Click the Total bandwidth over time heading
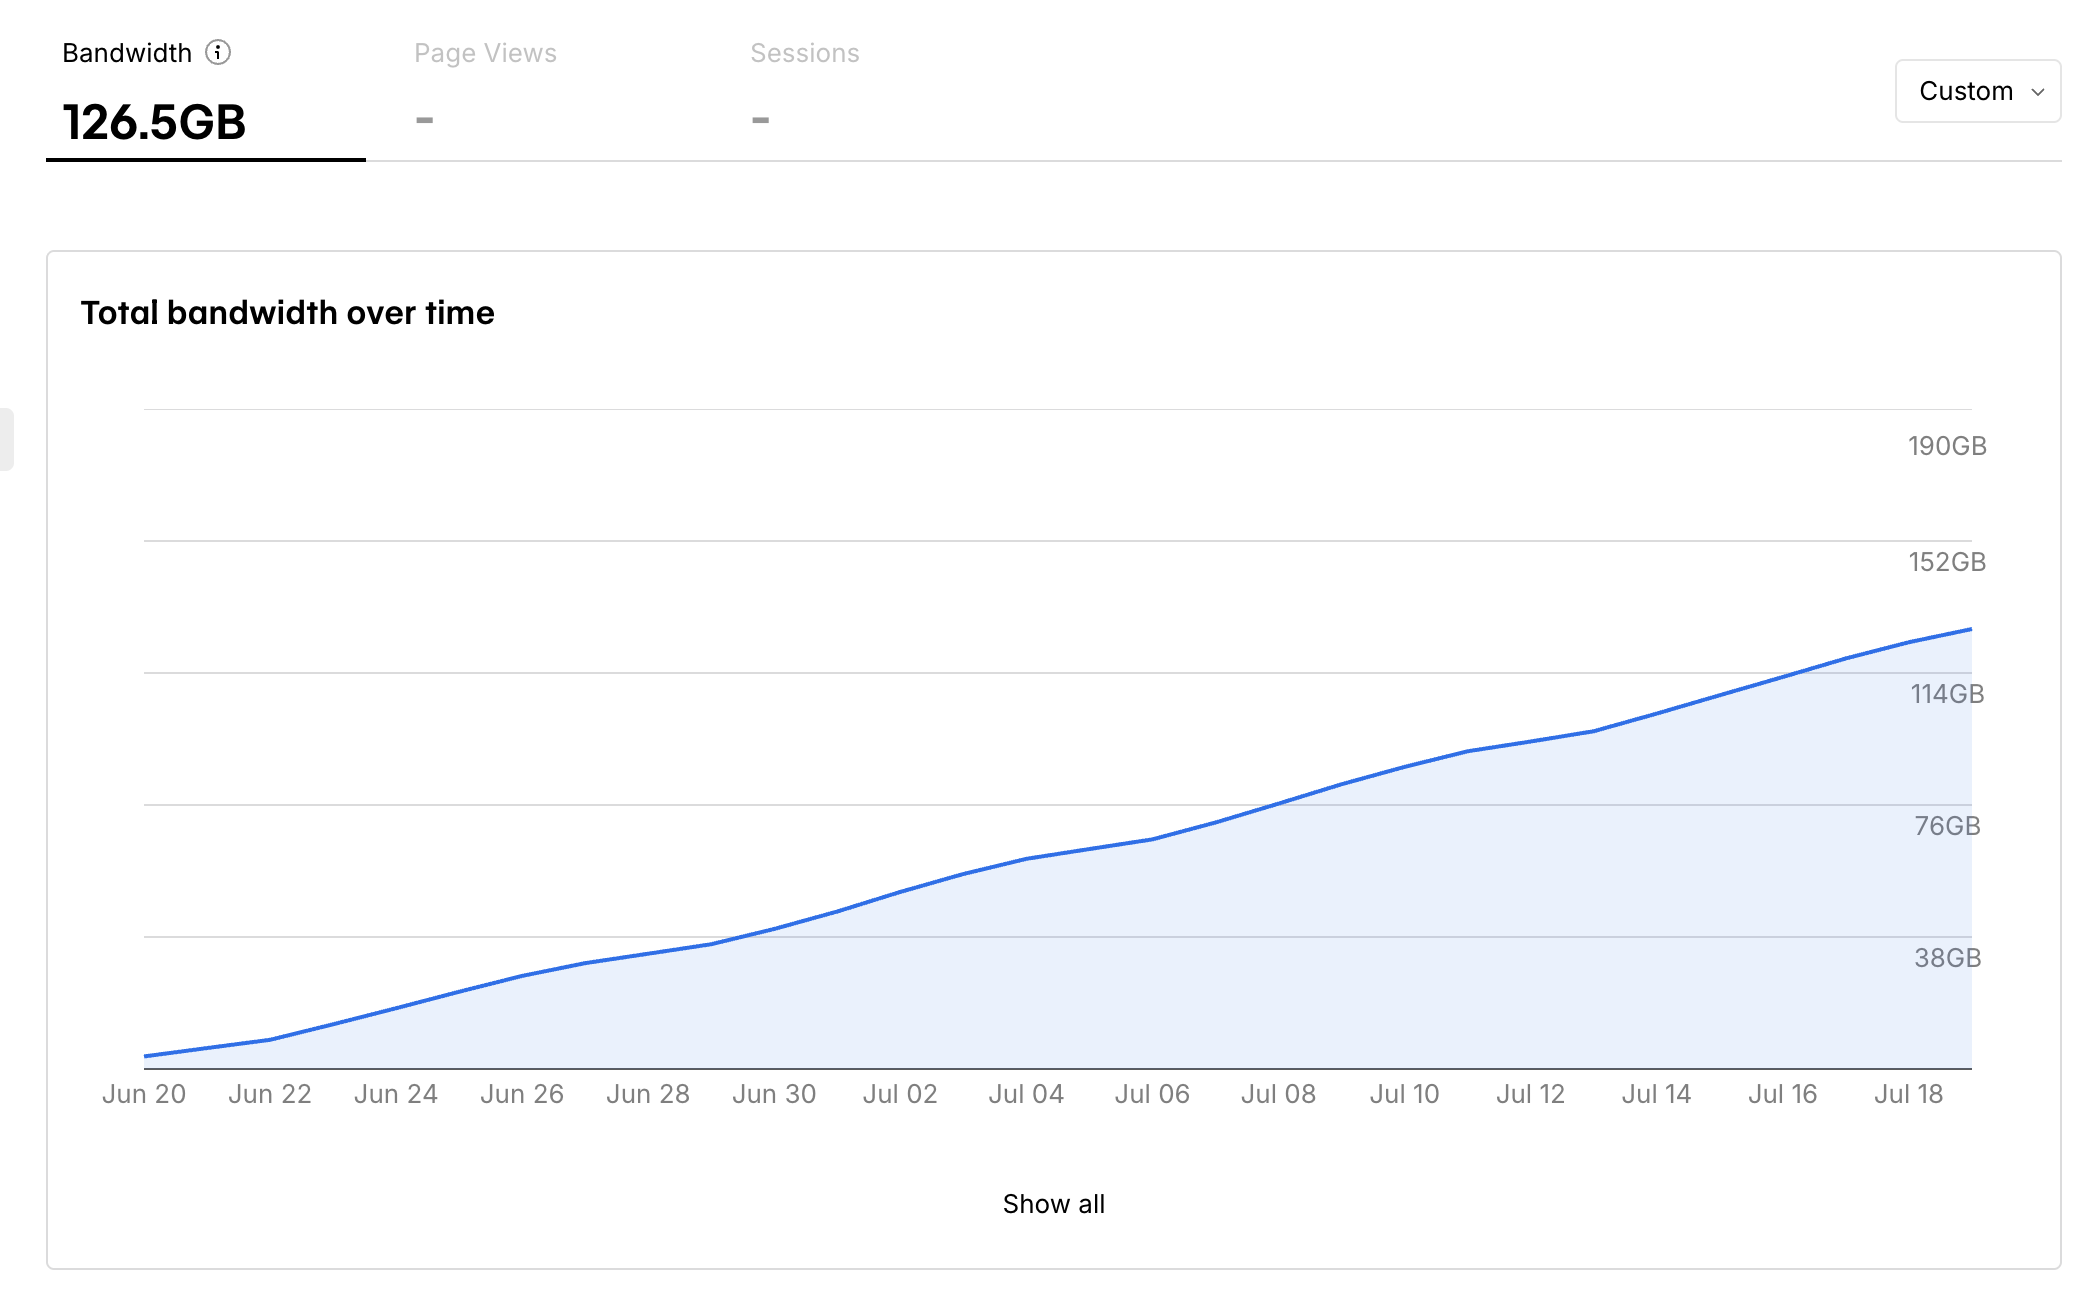Image resolution: width=2100 pixels, height=1294 pixels. (288, 313)
